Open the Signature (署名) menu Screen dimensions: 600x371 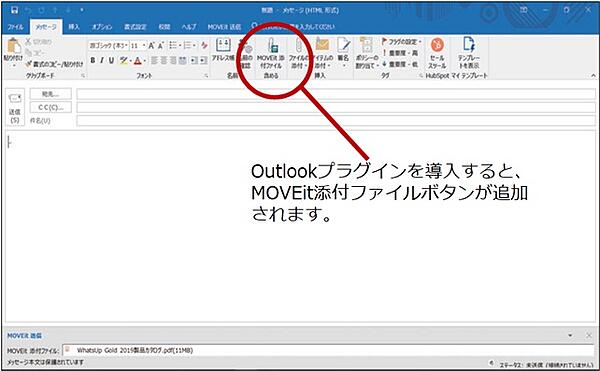[x=343, y=53]
